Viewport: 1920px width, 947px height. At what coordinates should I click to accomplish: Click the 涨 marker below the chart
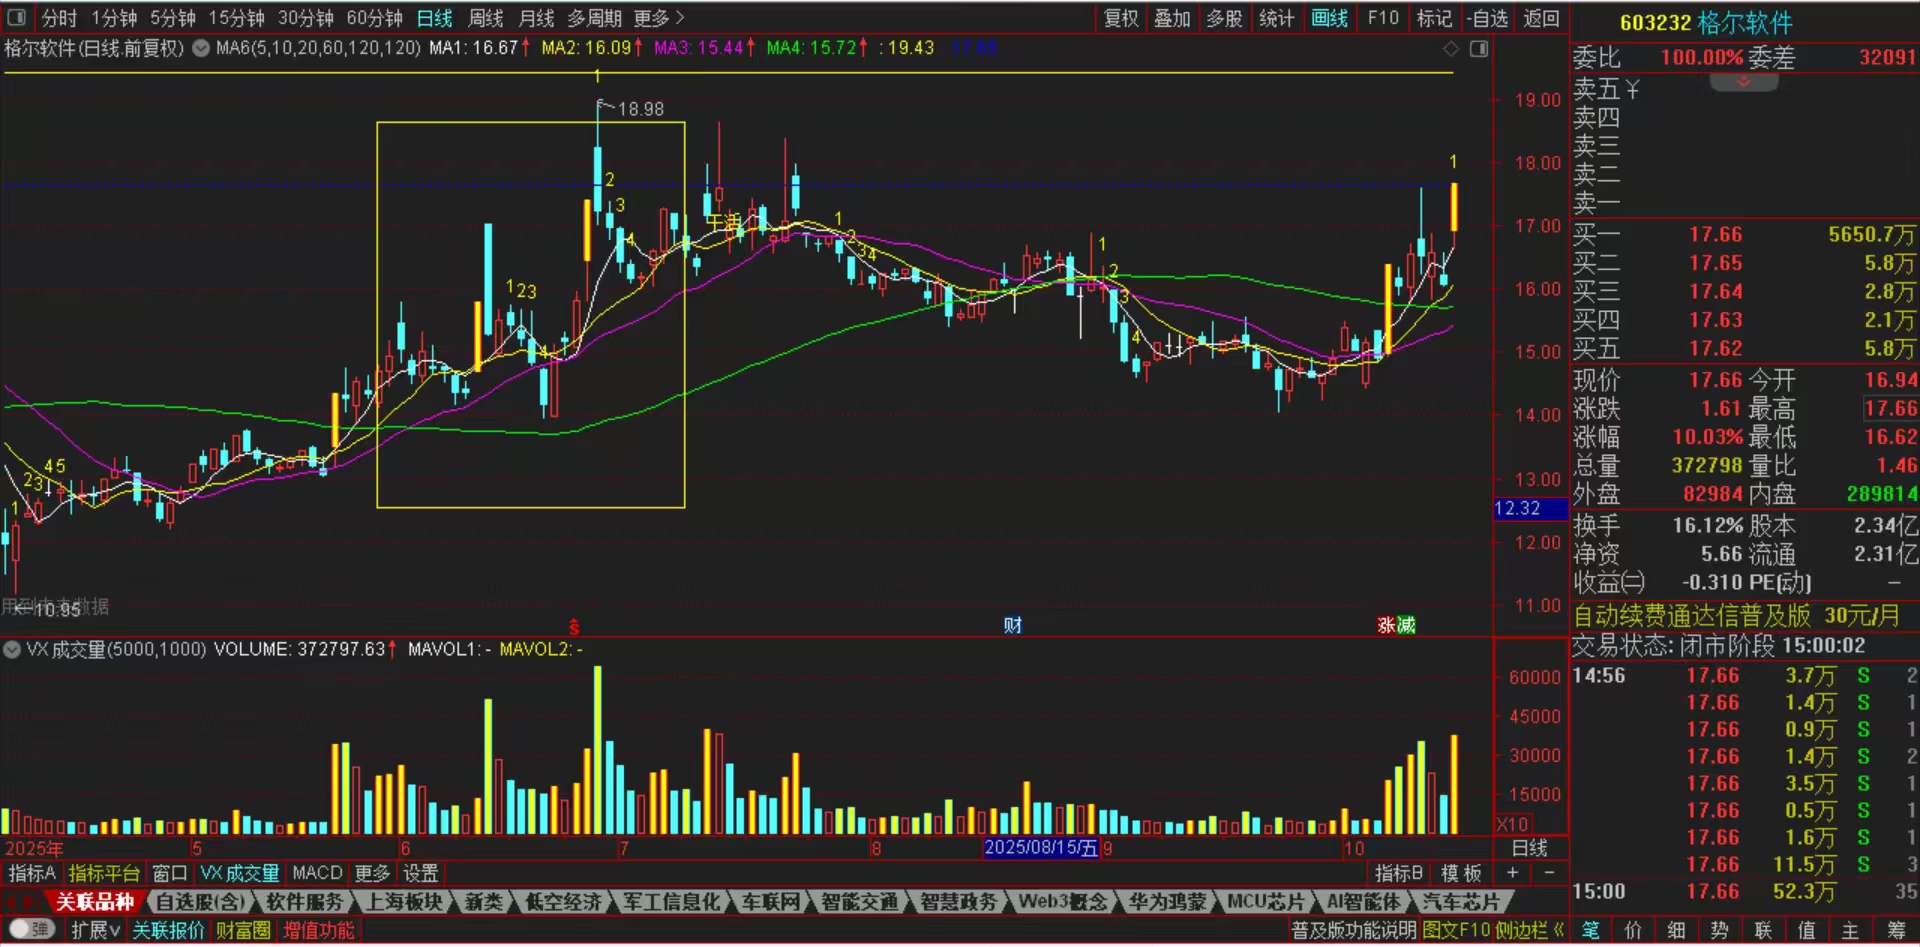point(1386,626)
